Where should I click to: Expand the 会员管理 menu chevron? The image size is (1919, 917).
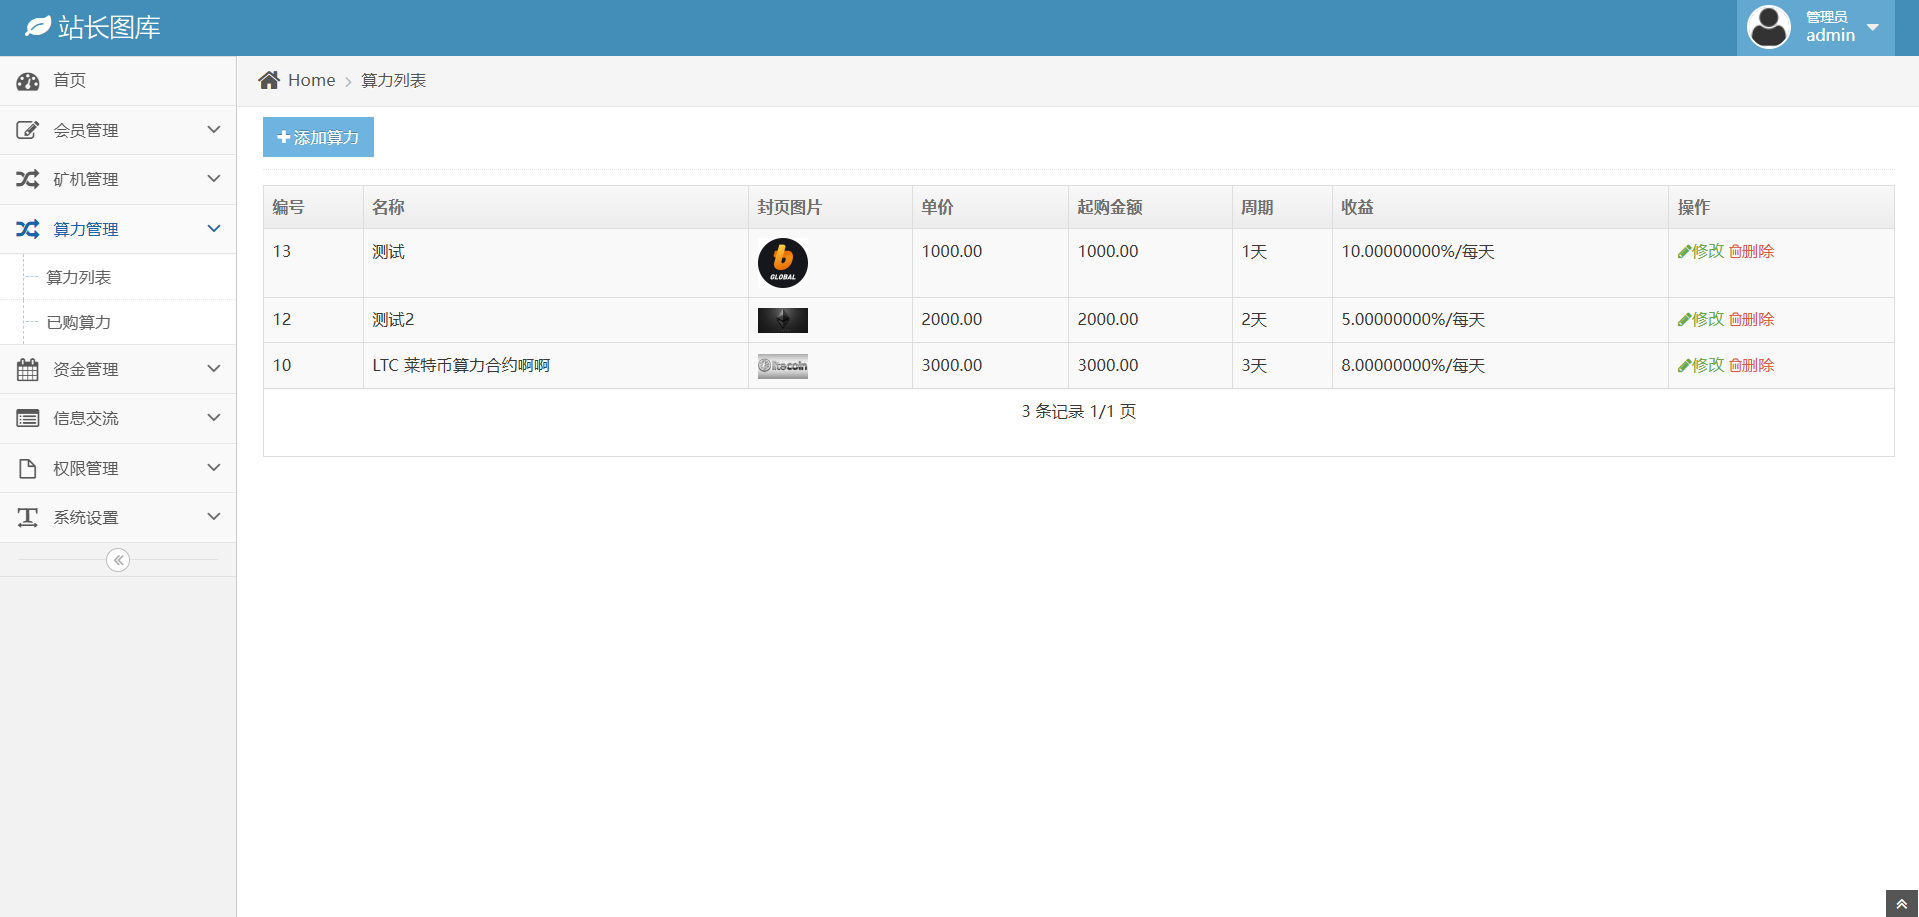(213, 130)
